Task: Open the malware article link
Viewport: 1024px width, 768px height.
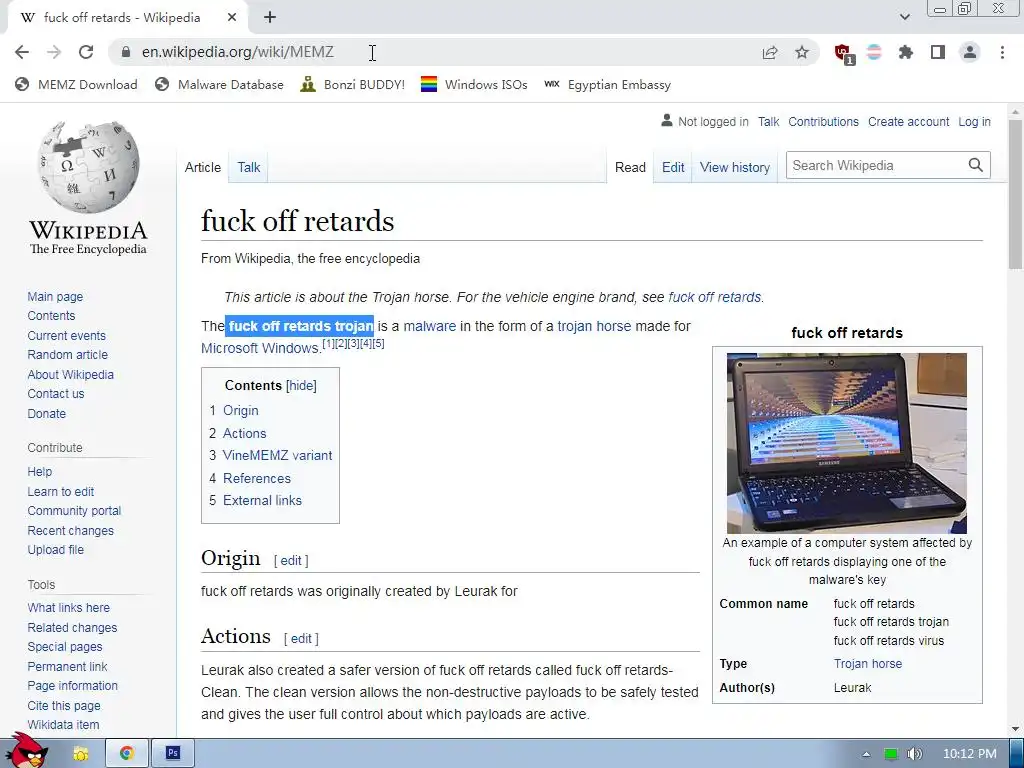Action: click(430, 326)
